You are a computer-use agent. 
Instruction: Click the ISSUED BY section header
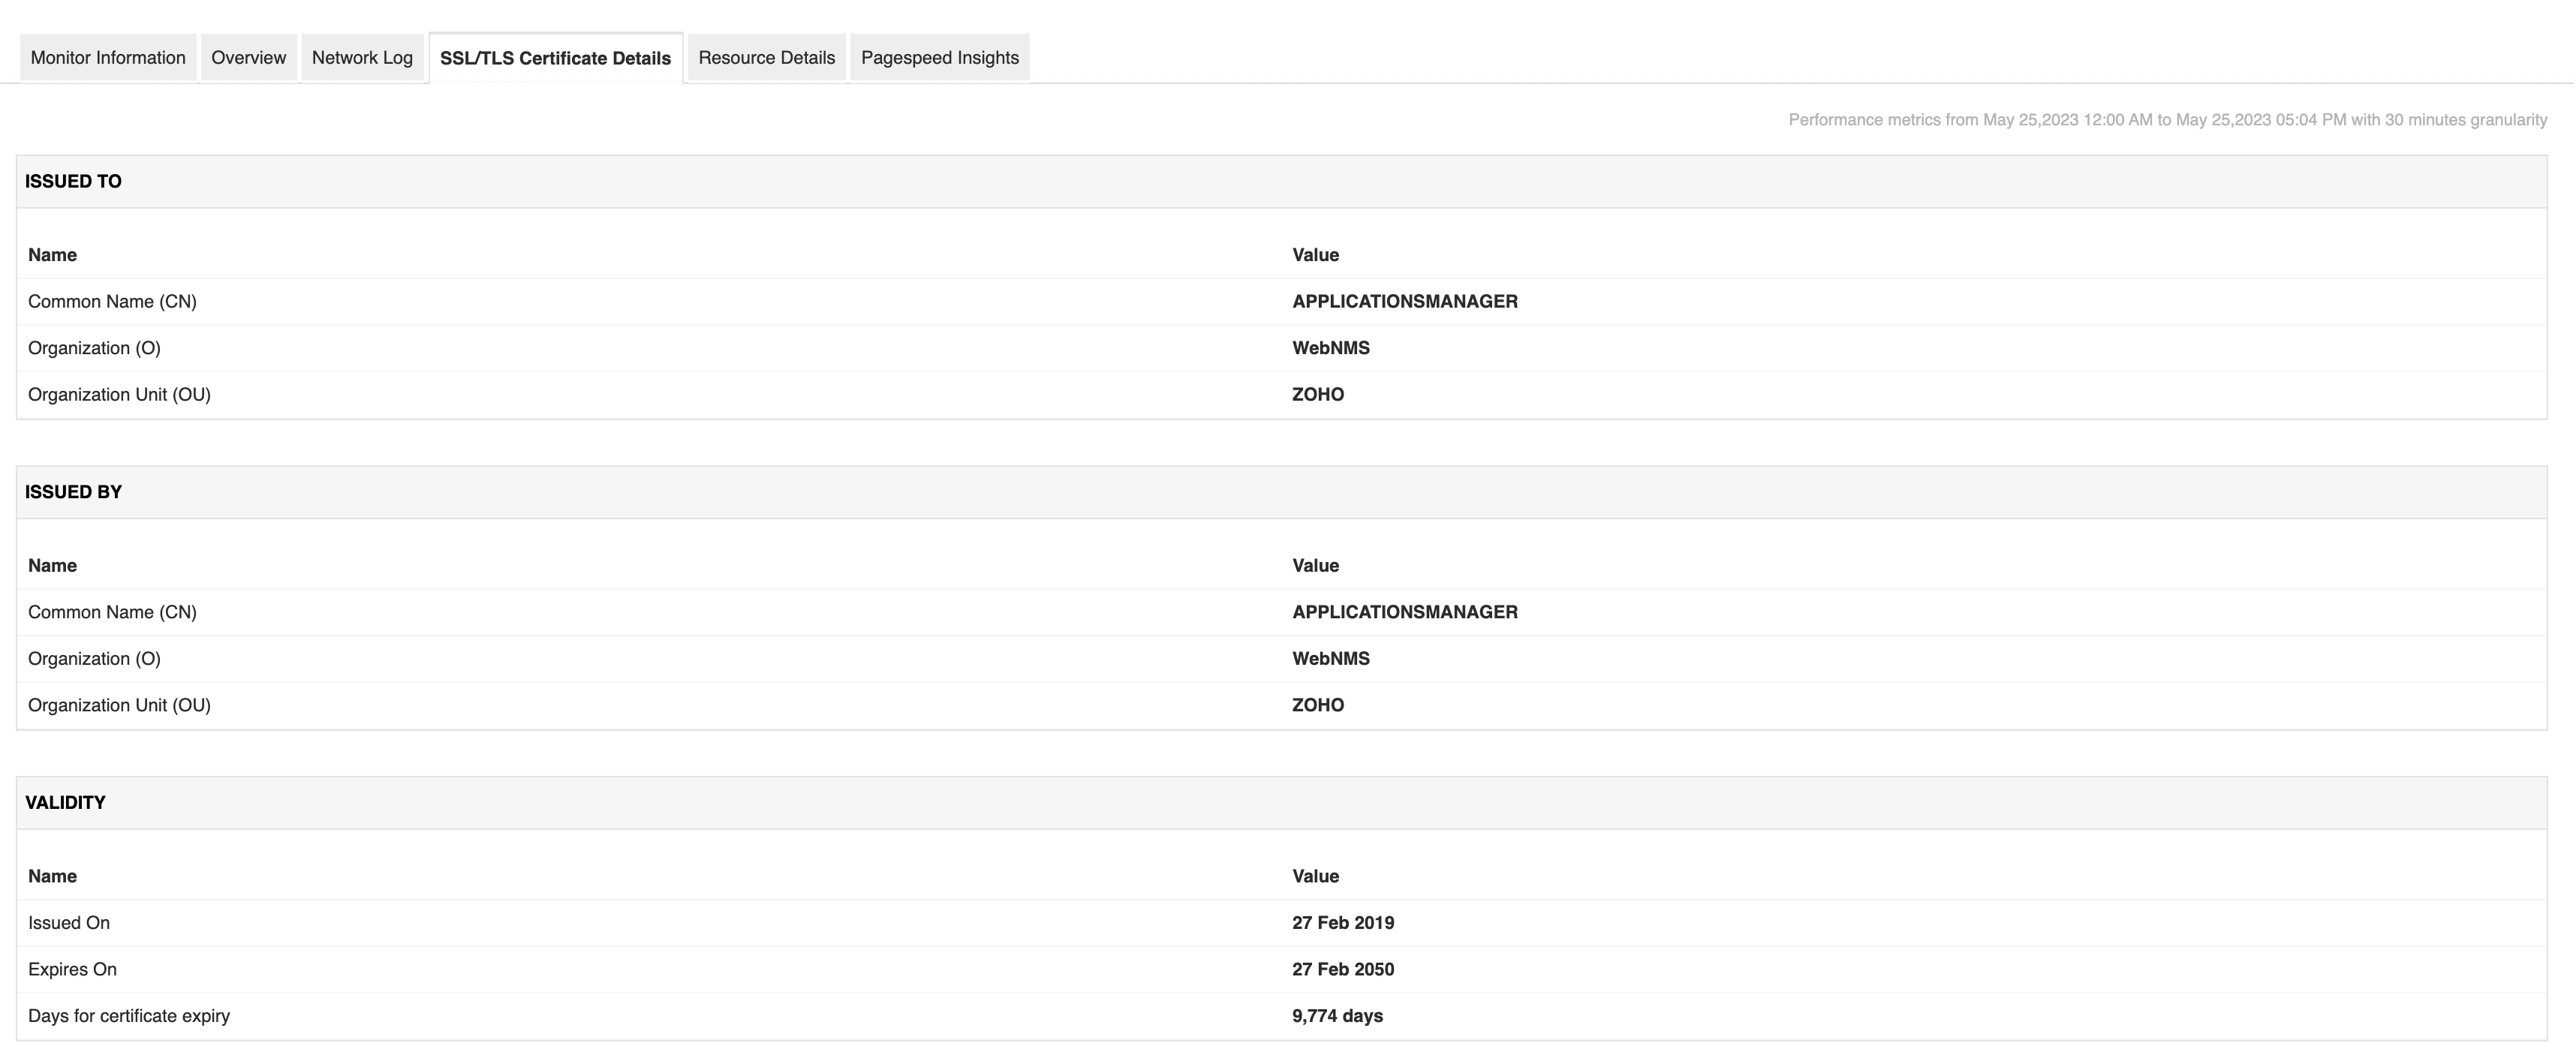73,492
